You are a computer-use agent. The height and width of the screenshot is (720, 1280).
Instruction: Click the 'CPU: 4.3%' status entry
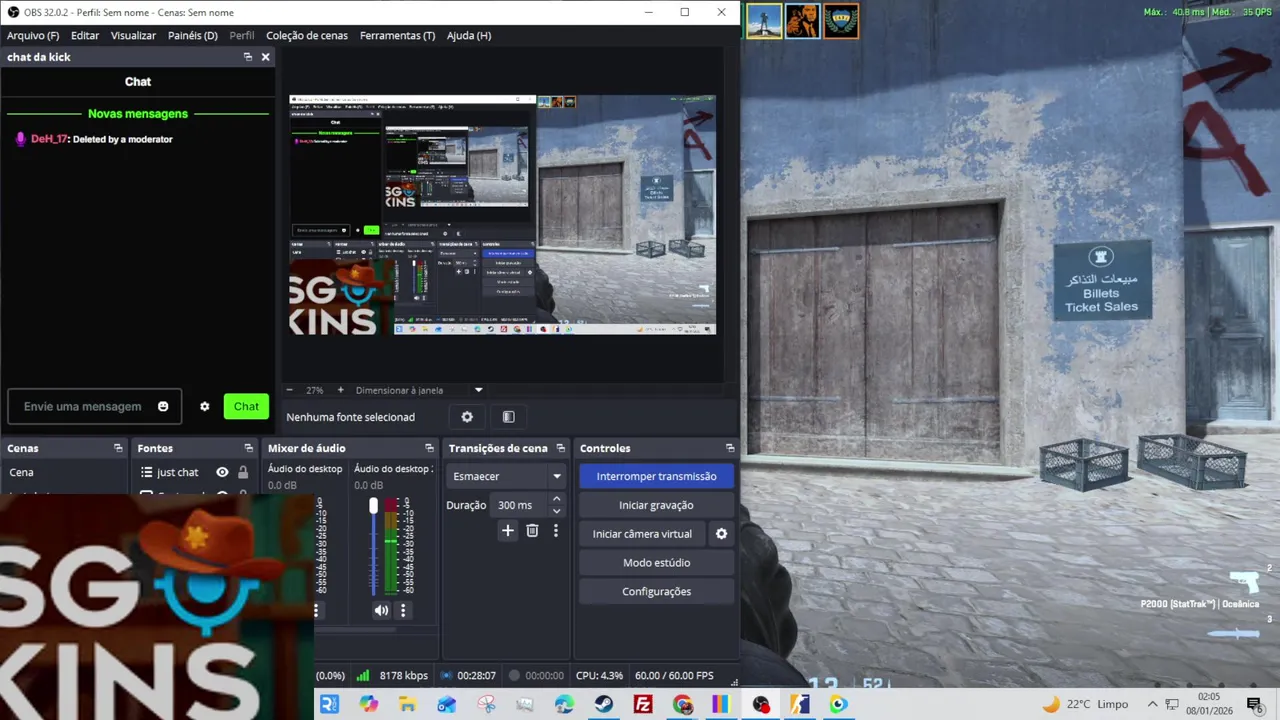coord(599,676)
